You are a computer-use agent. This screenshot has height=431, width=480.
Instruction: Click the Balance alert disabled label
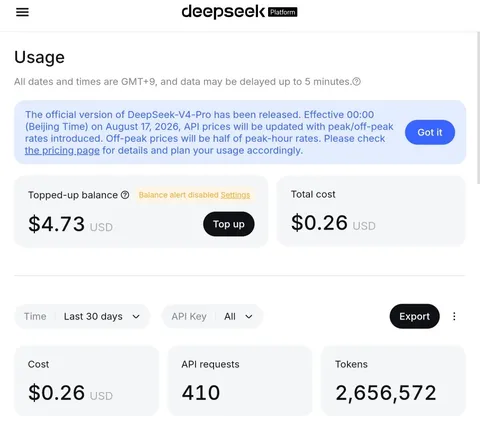tap(178, 195)
